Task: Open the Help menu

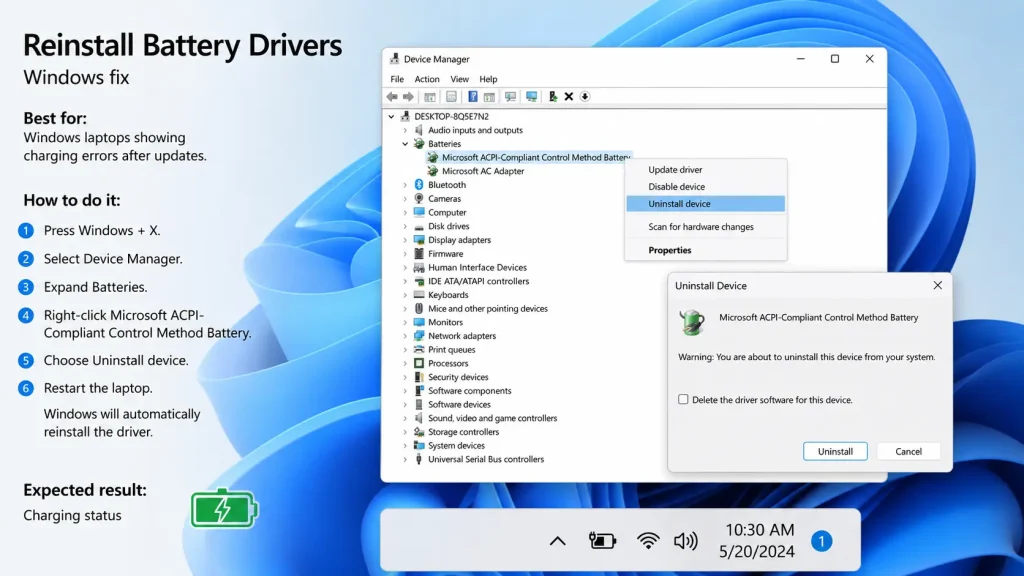Action: coord(488,79)
